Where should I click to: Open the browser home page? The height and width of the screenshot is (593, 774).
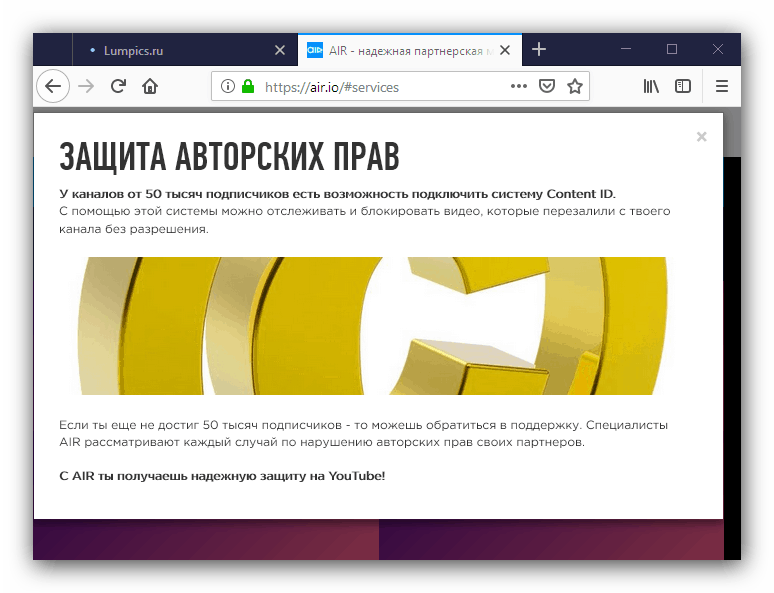[x=150, y=86]
